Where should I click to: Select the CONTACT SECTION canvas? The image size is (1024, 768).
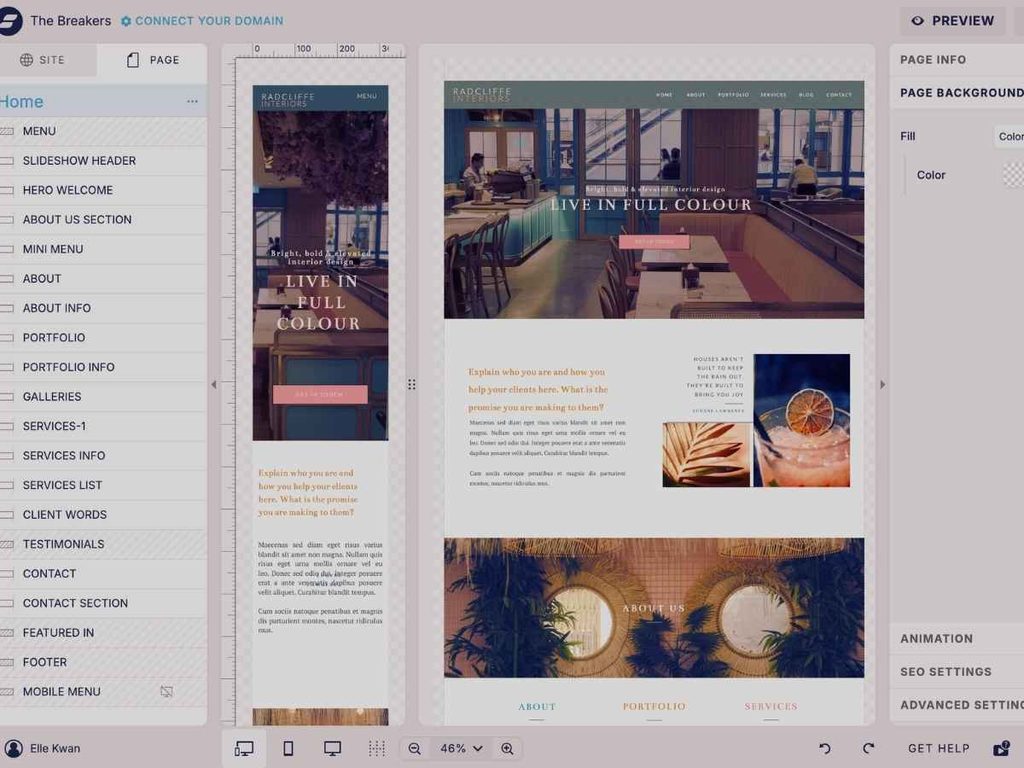pyautogui.click(x=103, y=603)
